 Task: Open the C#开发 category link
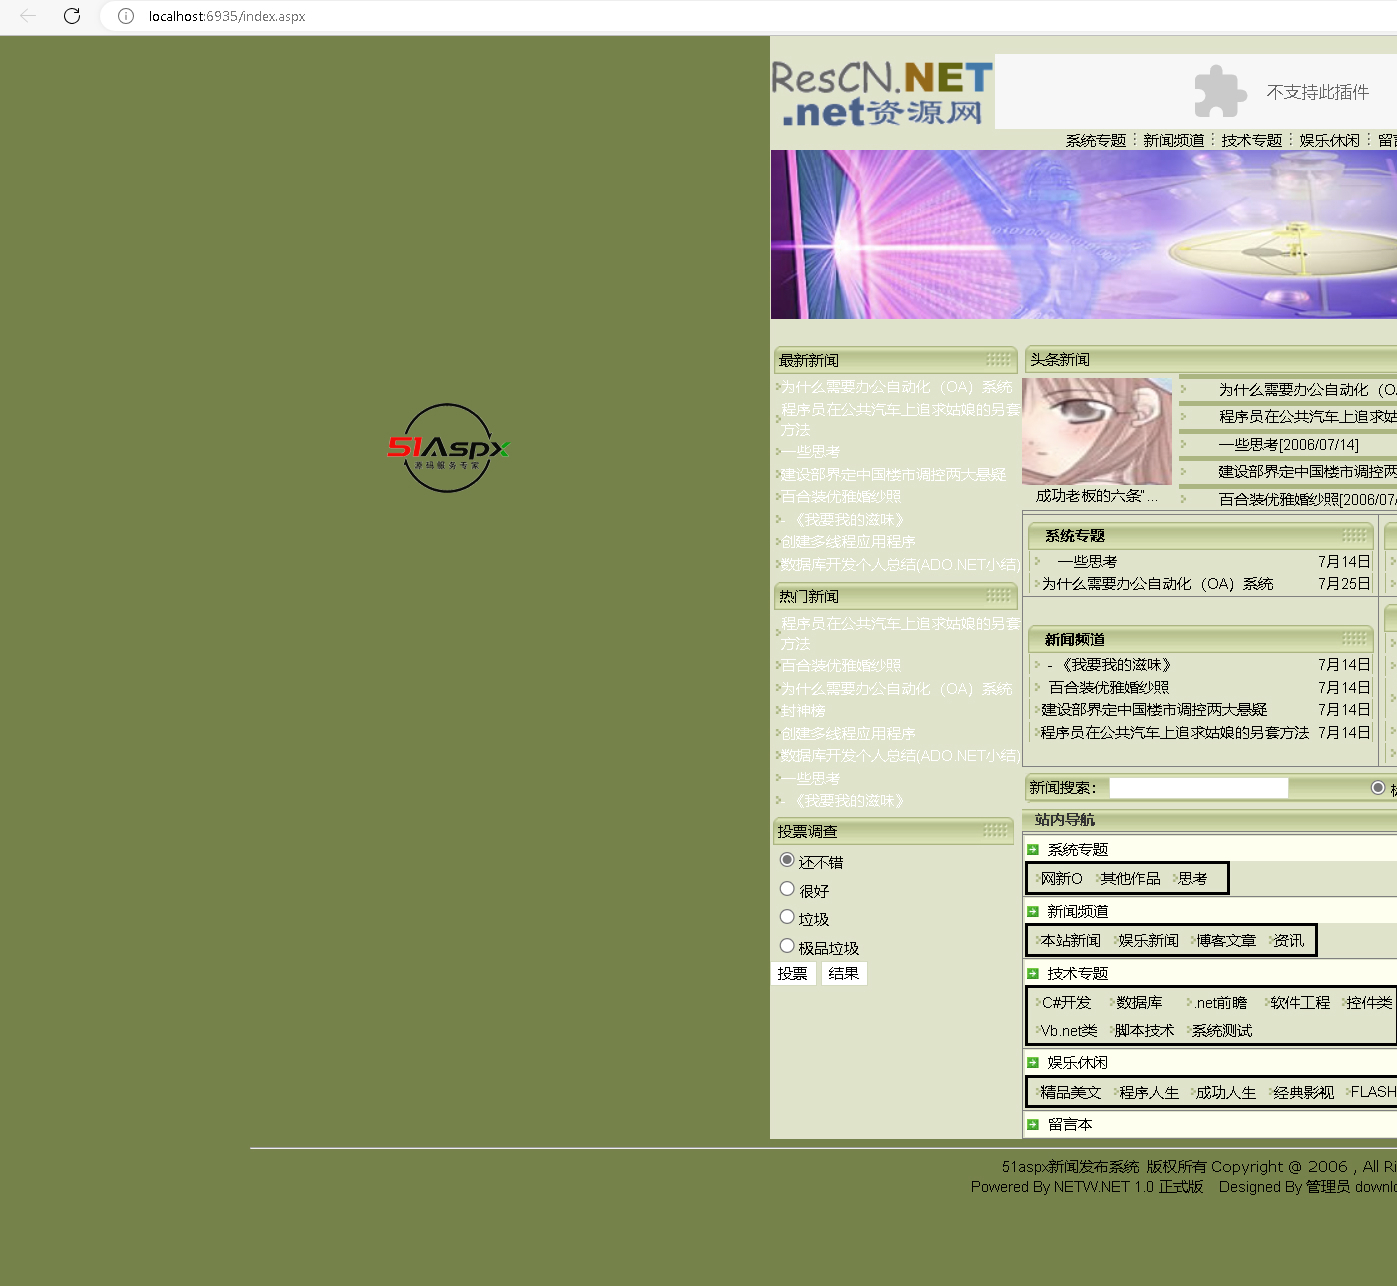[1066, 1003]
